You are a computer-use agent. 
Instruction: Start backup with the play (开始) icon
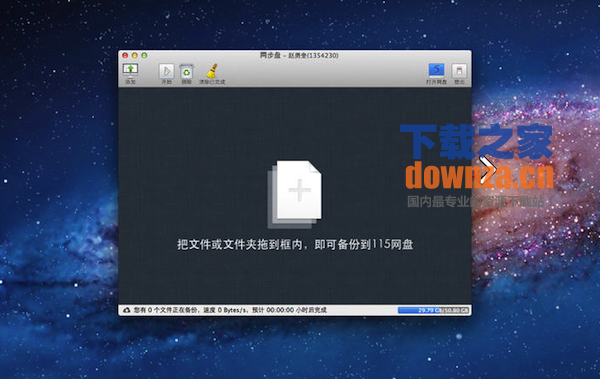pyautogui.click(x=166, y=71)
